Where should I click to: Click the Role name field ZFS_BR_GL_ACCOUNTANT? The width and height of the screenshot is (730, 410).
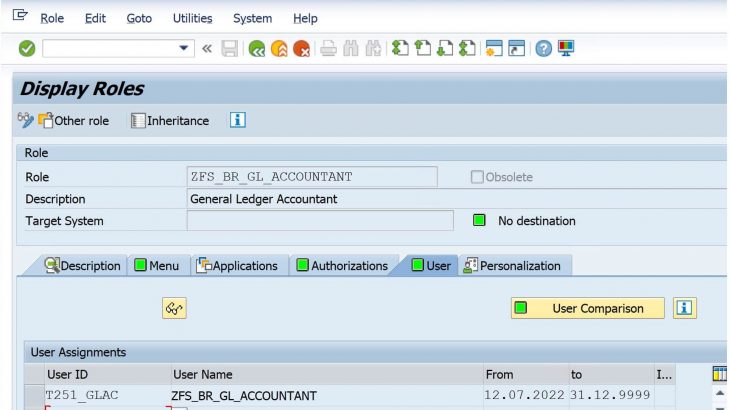pos(312,177)
